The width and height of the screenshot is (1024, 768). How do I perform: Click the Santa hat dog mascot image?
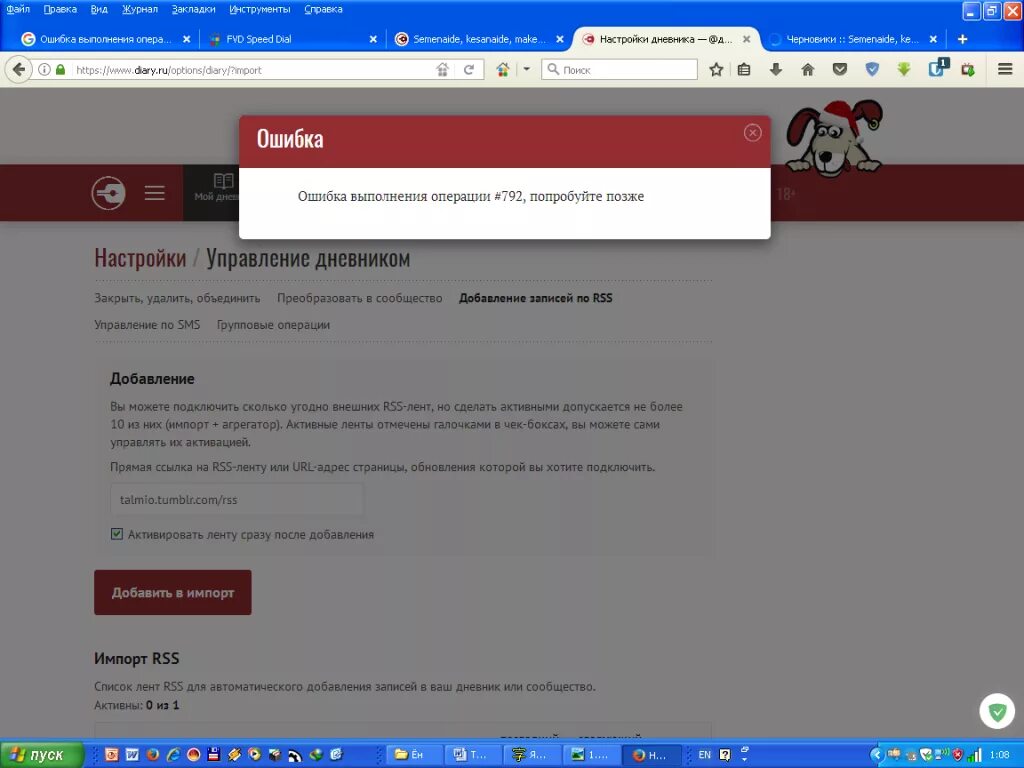coord(833,139)
